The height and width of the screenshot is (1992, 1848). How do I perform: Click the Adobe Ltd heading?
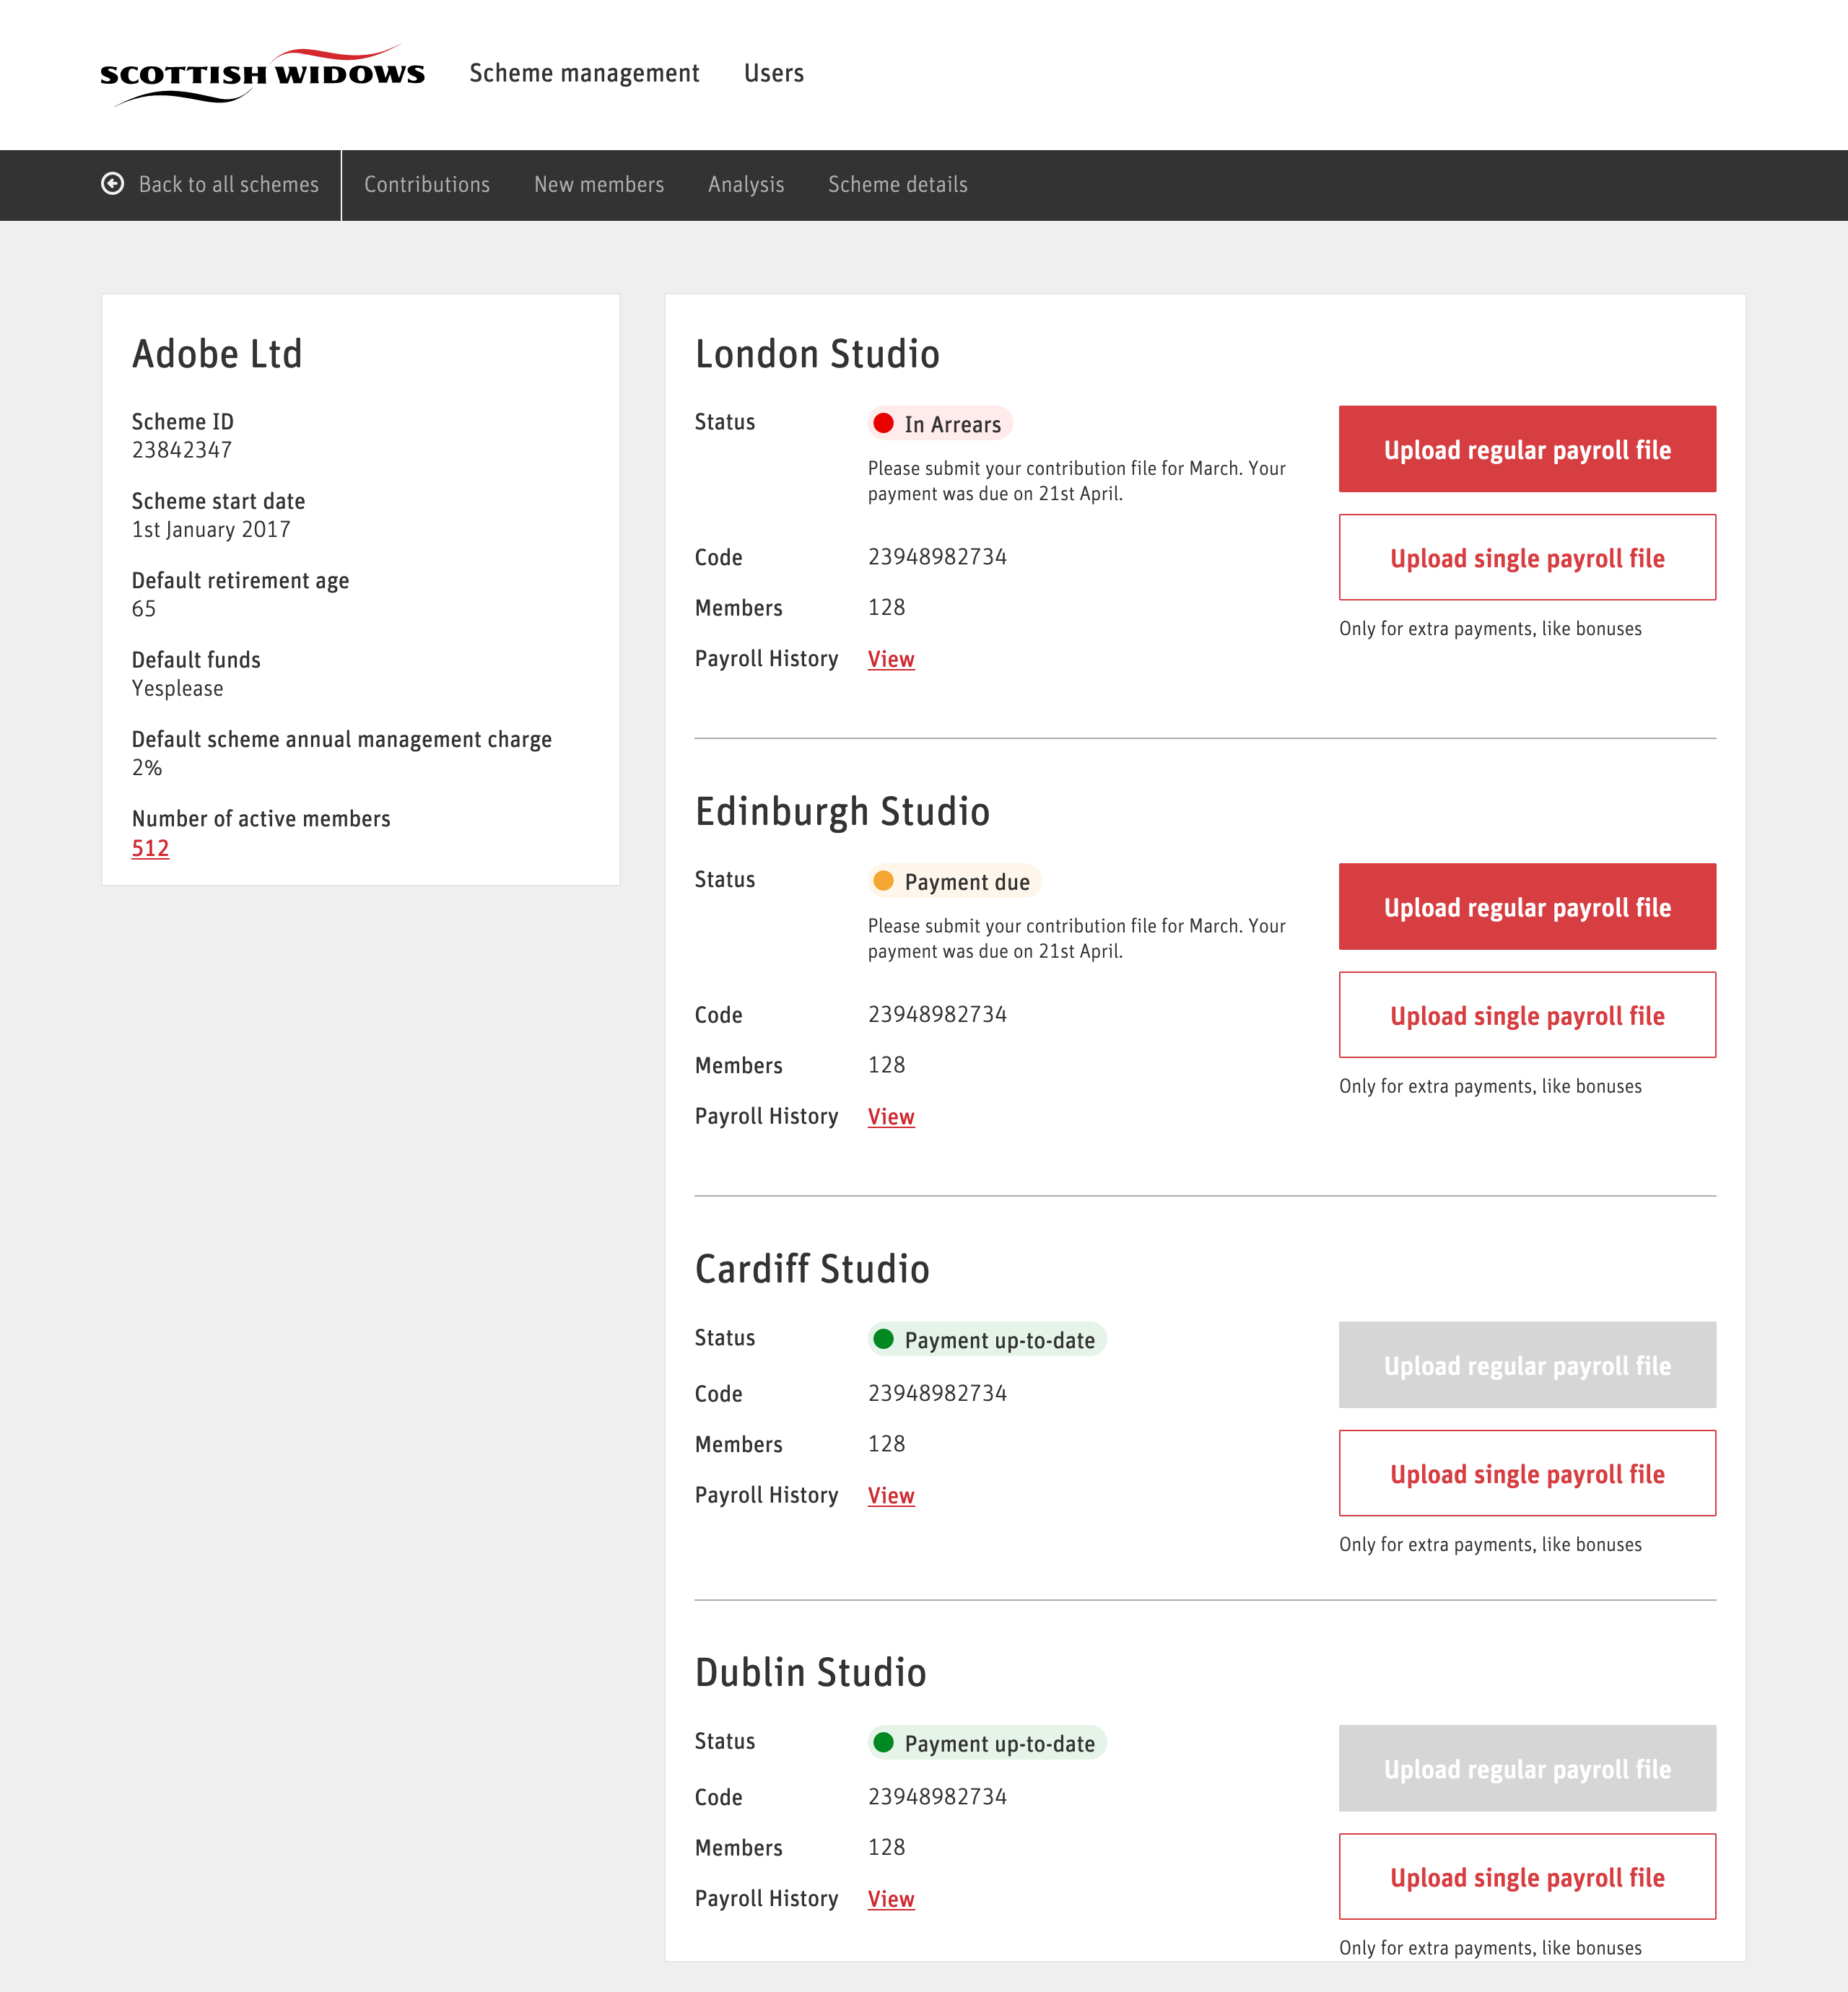coord(217,354)
